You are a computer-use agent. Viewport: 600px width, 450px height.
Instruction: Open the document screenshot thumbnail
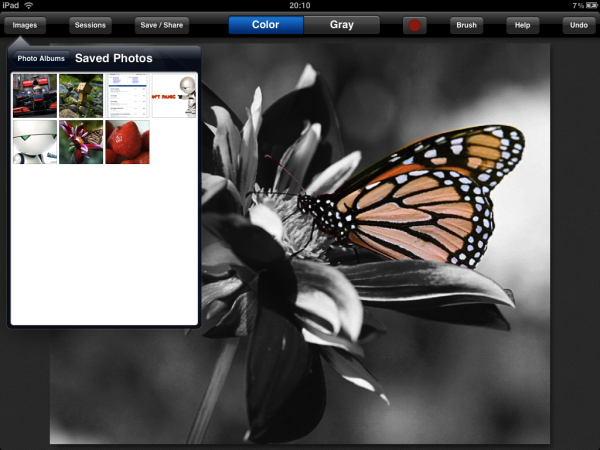(x=127, y=95)
